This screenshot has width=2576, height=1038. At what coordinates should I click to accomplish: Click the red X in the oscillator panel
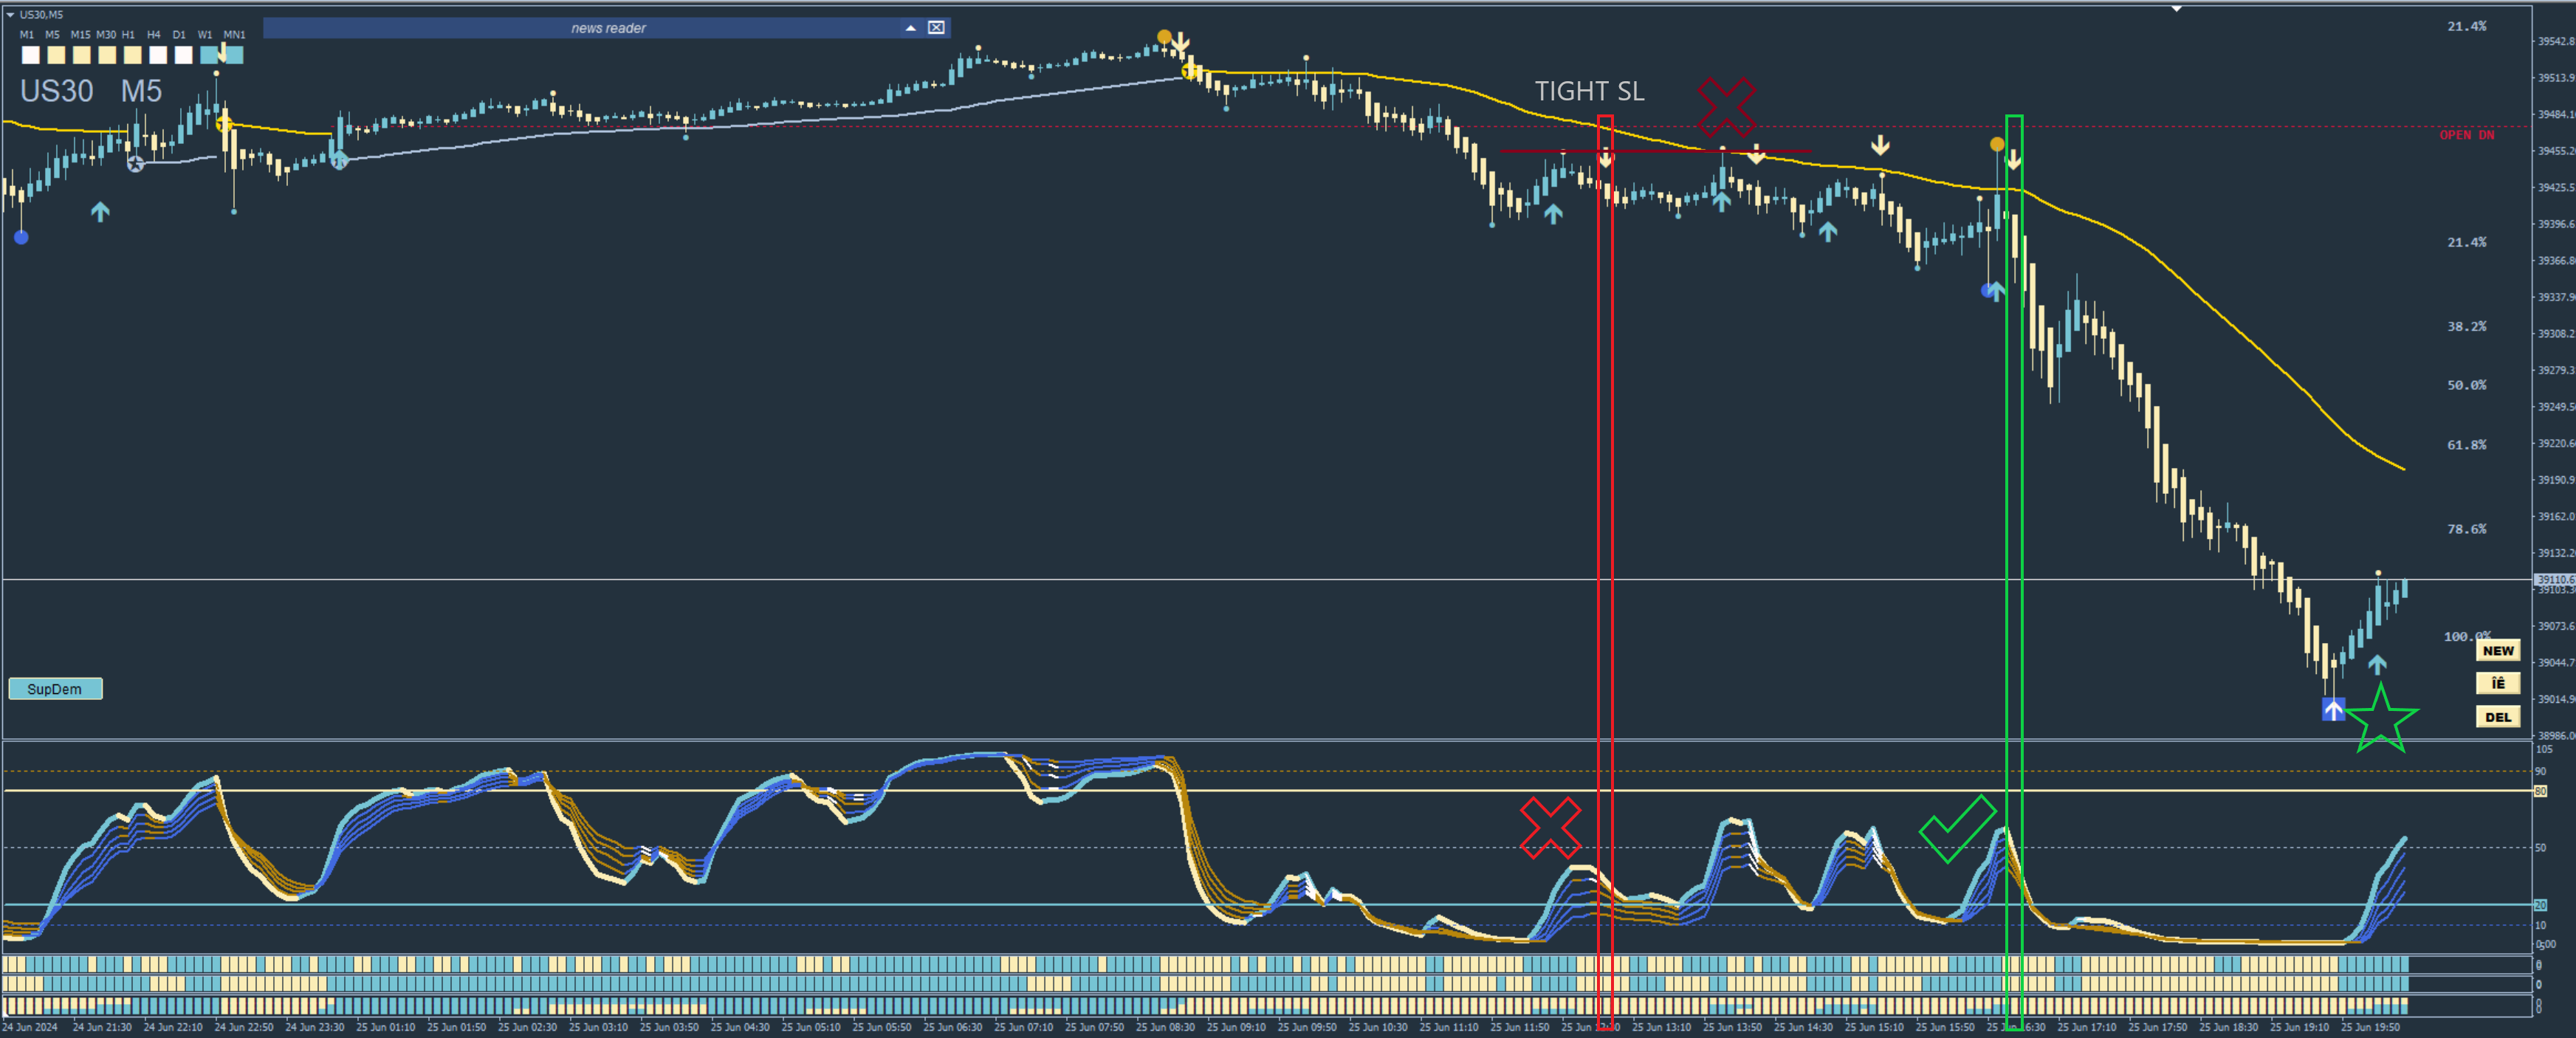click(1550, 828)
